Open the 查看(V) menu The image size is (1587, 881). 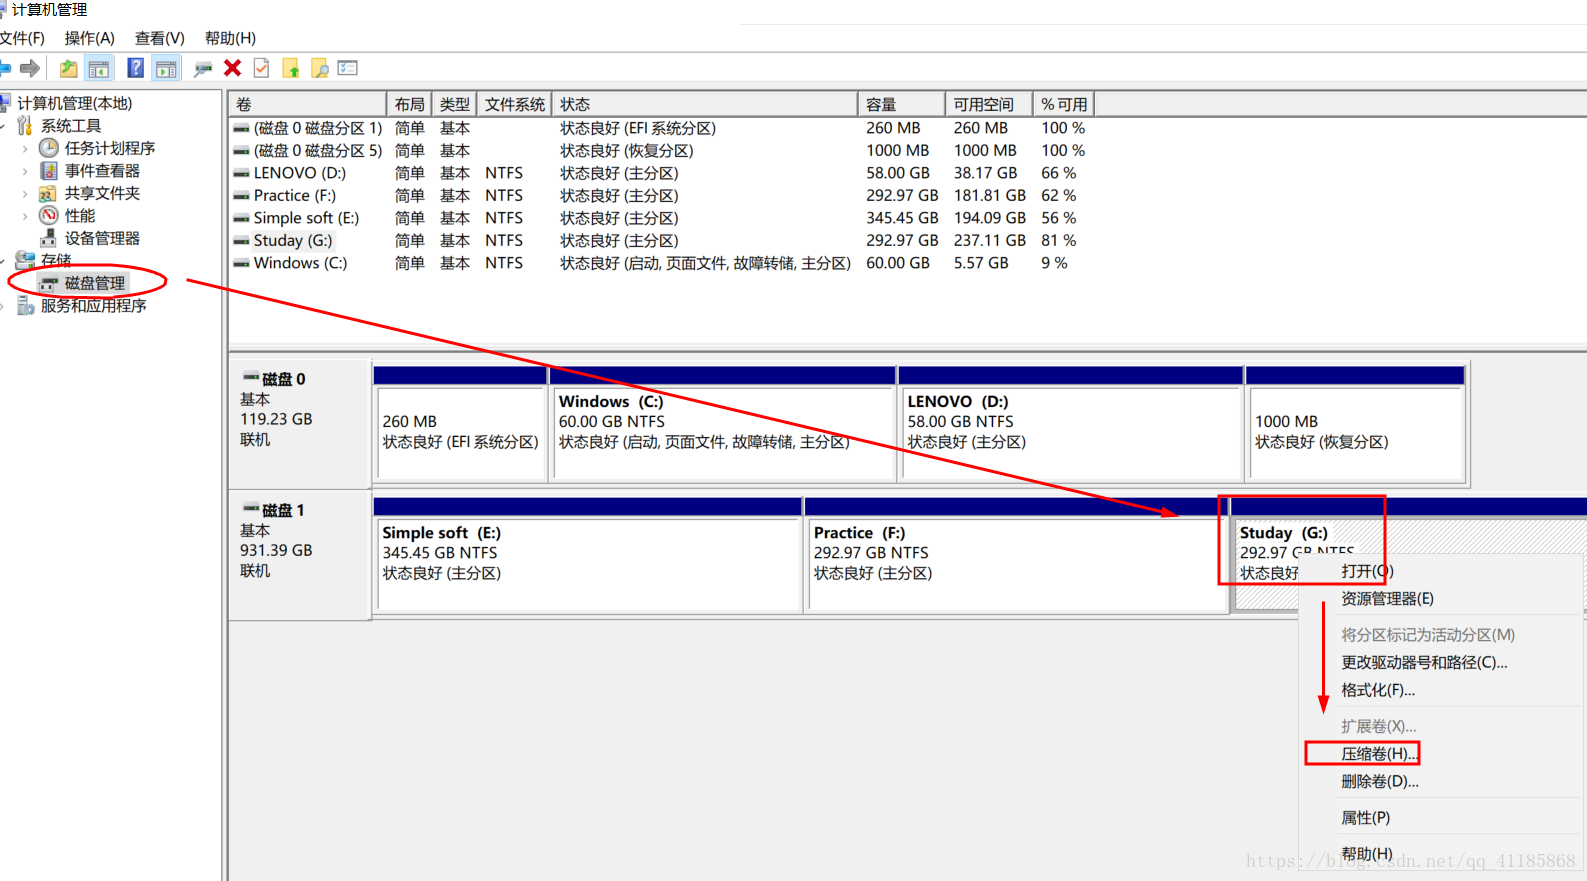(x=160, y=38)
